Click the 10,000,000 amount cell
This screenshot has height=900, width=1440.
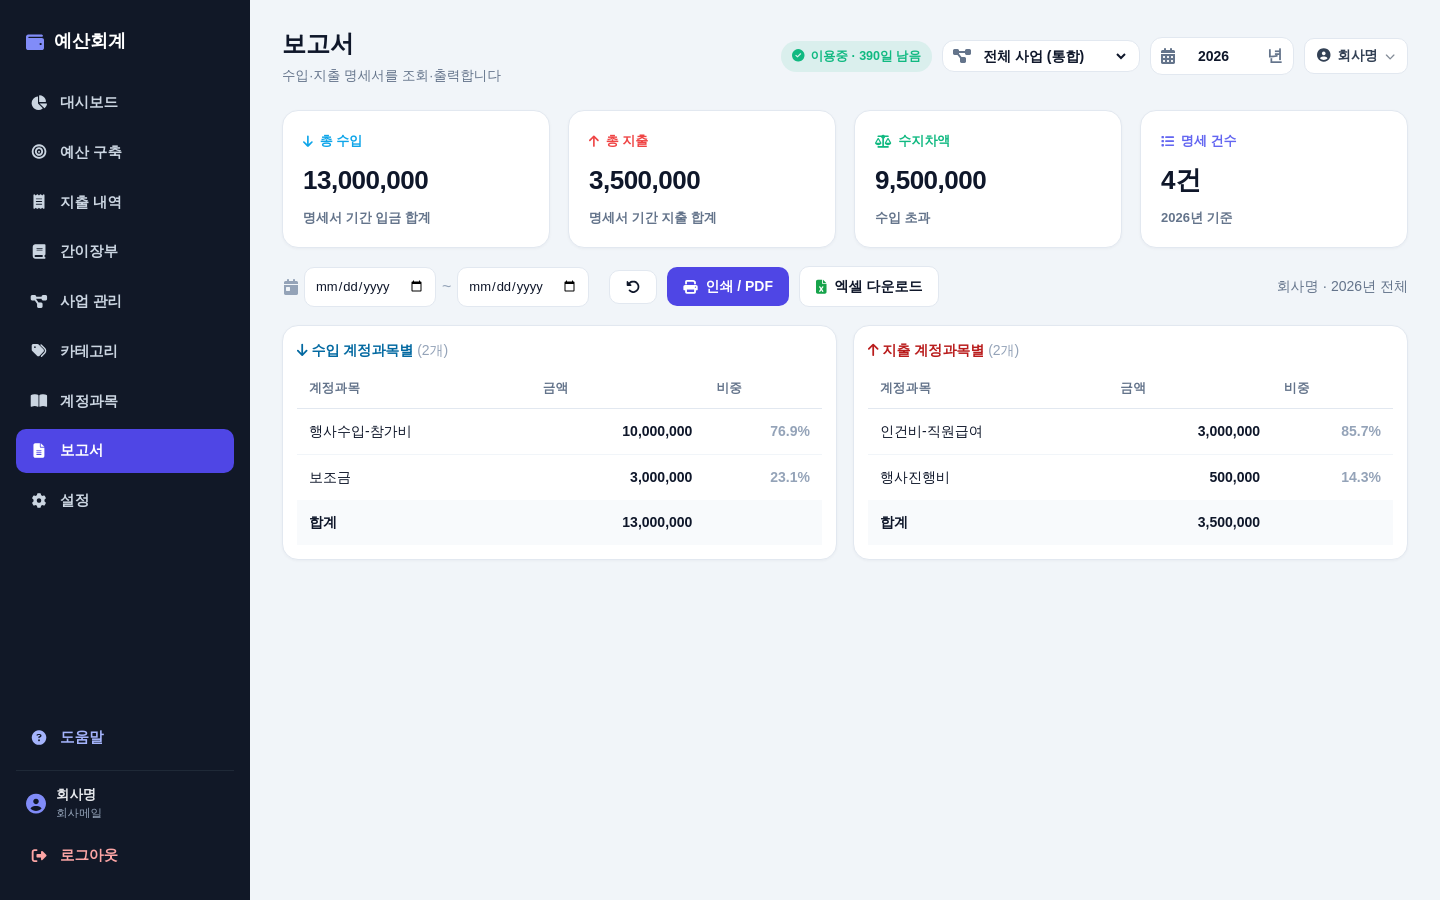657,432
